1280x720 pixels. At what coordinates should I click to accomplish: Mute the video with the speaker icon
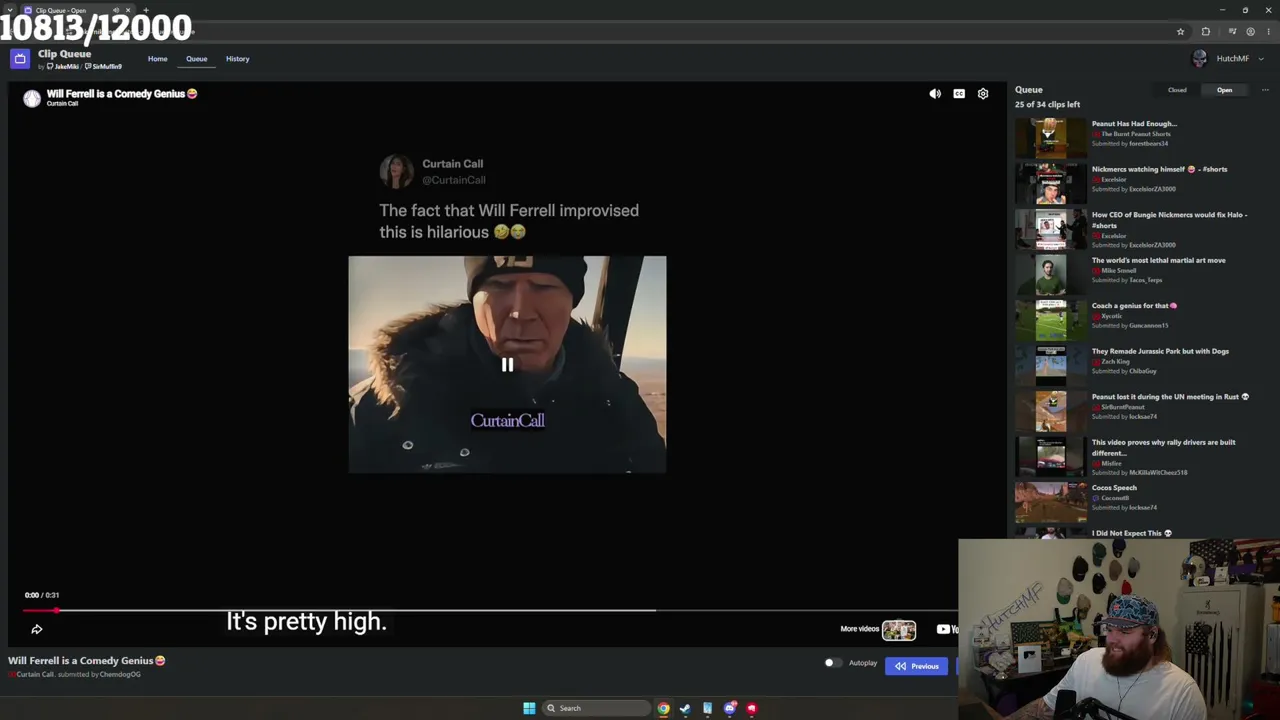click(x=935, y=94)
